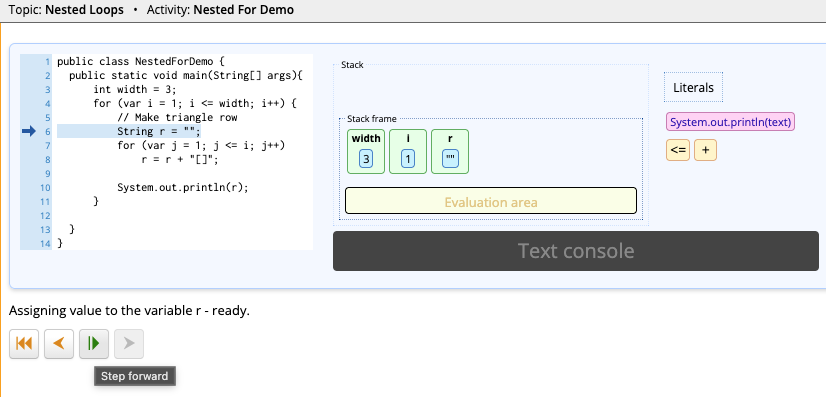Step backward one animation step
826x397 pixels.
pyautogui.click(x=59, y=344)
